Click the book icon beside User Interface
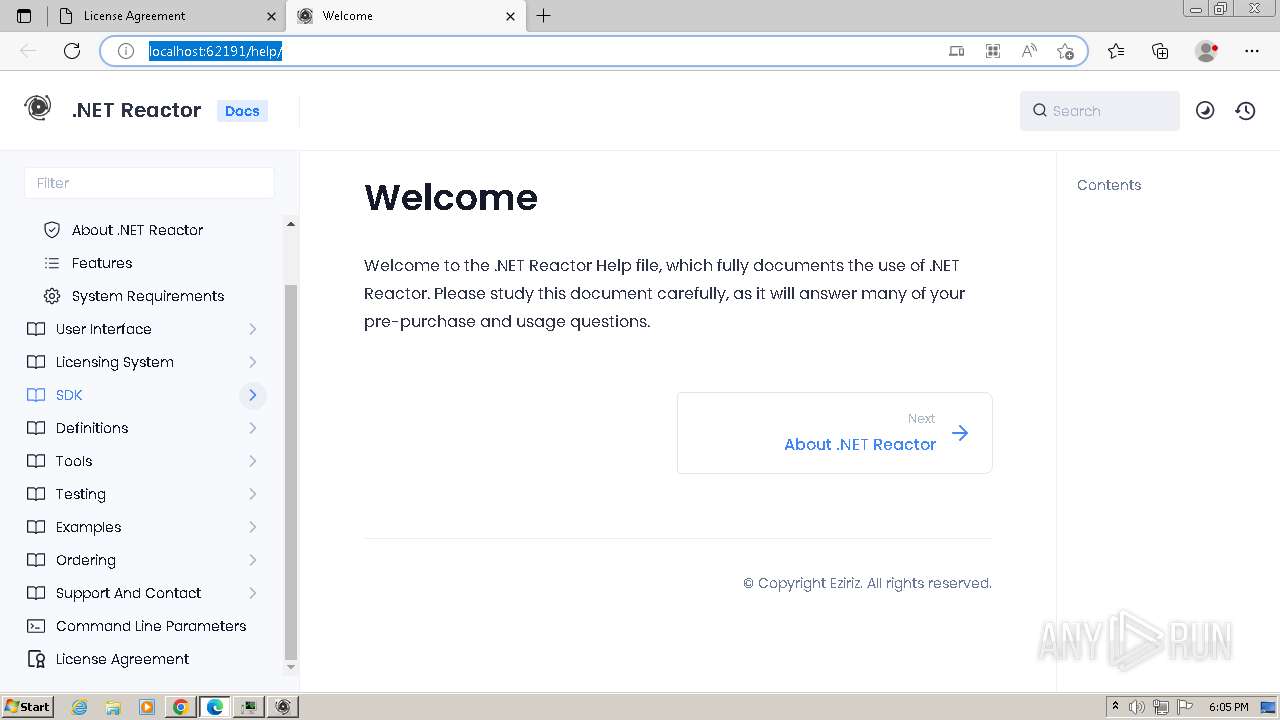 36,329
